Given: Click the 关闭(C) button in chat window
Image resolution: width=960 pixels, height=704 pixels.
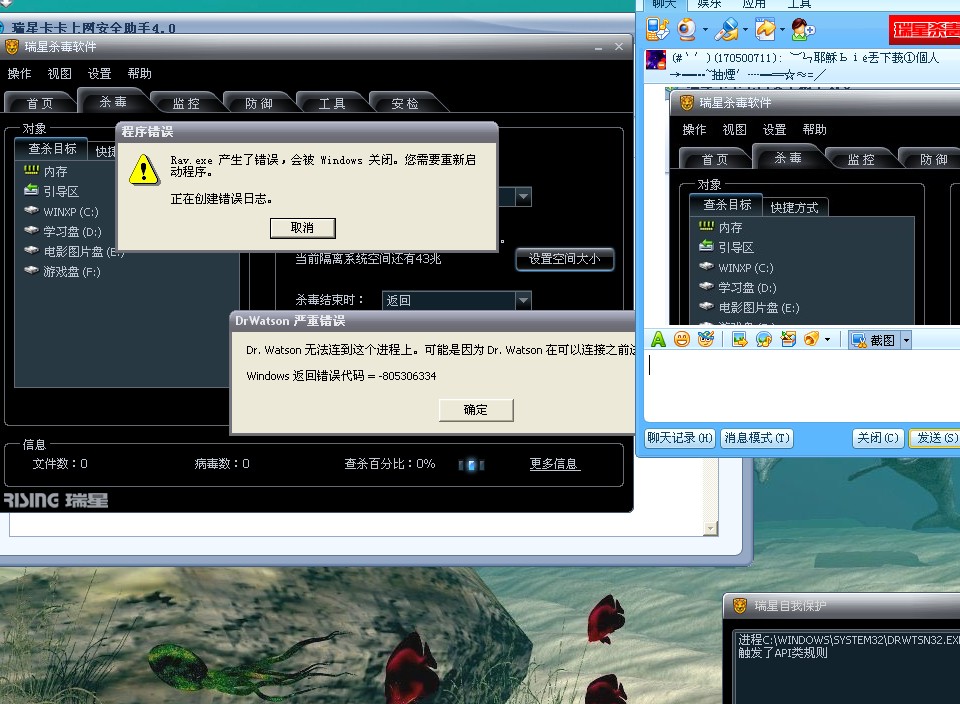Looking at the screenshot, I should click(x=878, y=438).
